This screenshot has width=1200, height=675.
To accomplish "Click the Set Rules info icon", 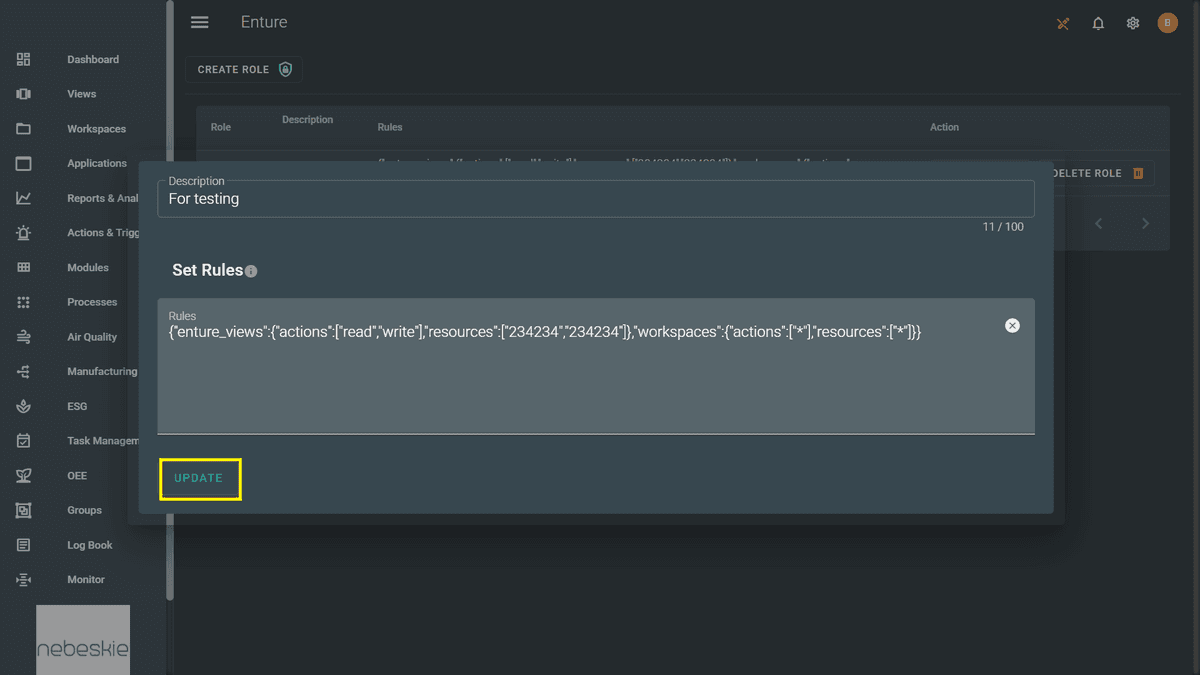I will pos(250,270).
